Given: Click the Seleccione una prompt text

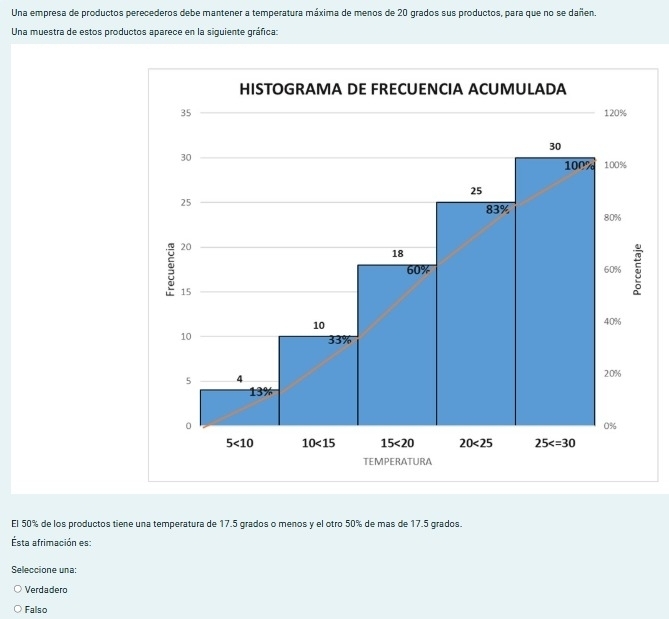Looking at the screenshot, I should coord(43,570).
